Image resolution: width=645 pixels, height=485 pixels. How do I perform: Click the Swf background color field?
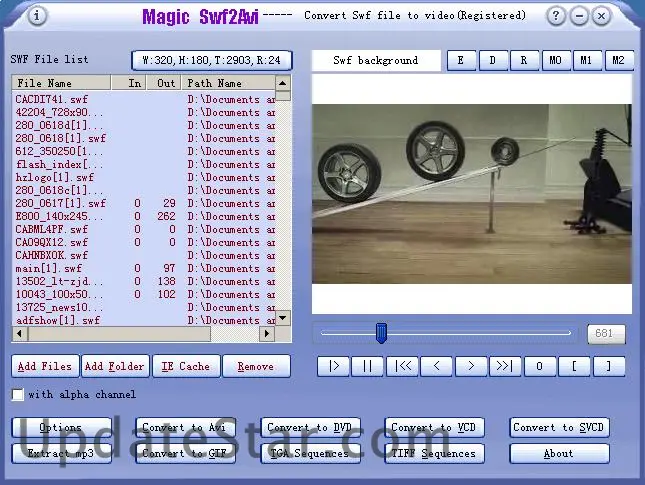376,60
